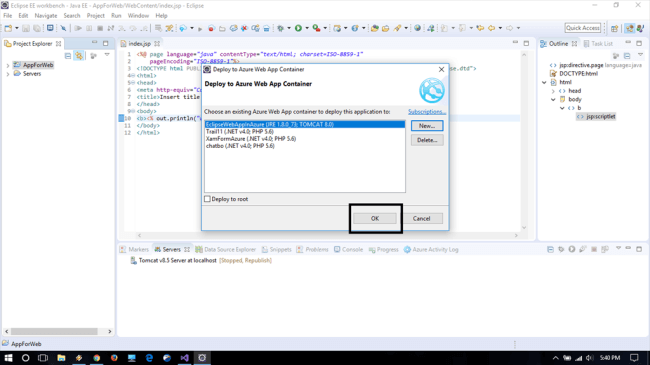The height and width of the screenshot is (365, 650).
Task: Enable the Deploy to root checkbox
Action: click(x=207, y=199)
